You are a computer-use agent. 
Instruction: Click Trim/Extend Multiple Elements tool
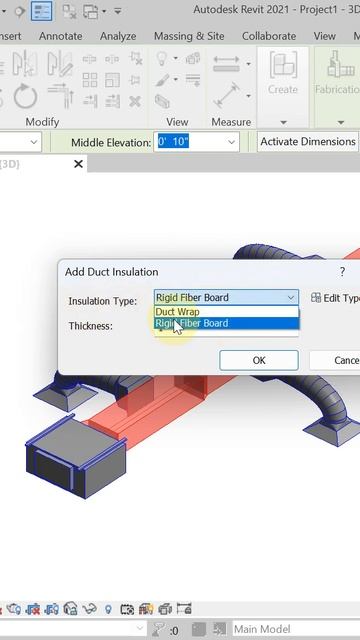(x=112, y=101)
